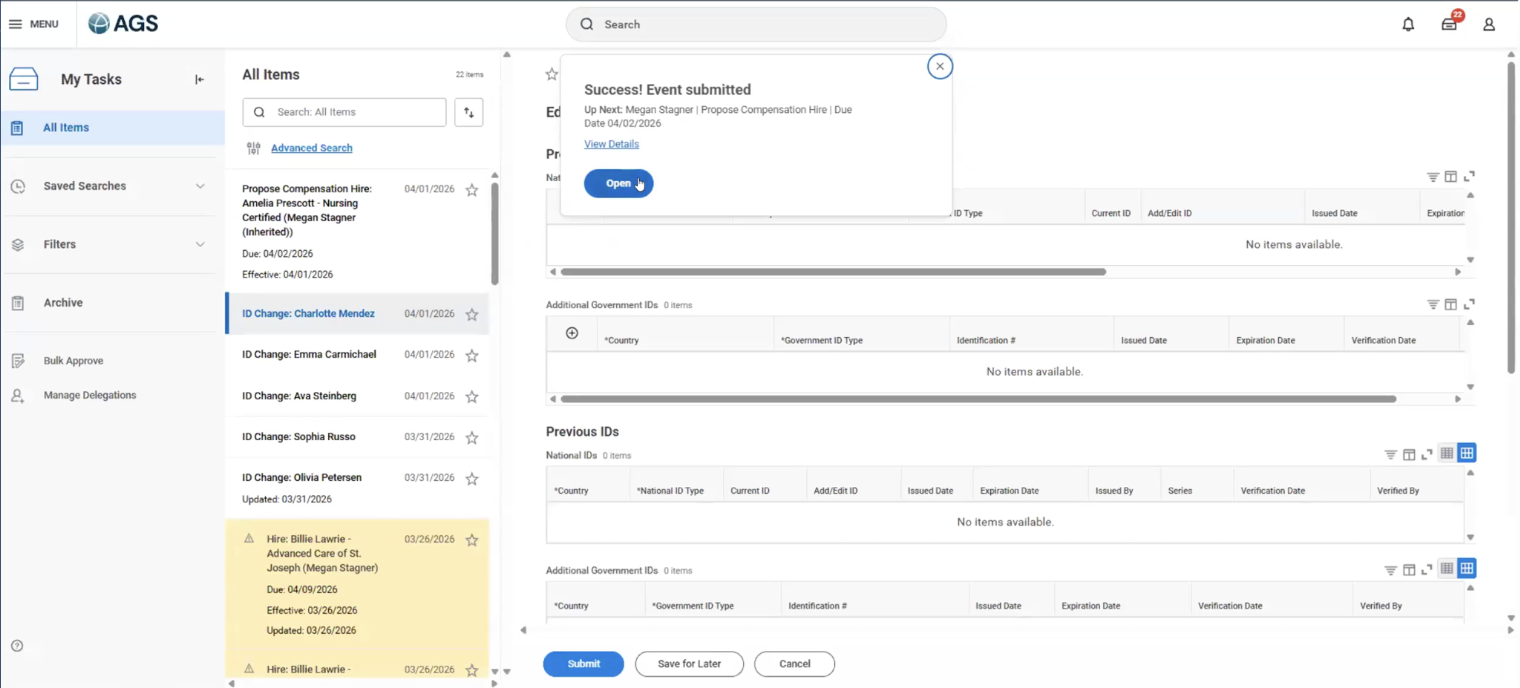Select All Items in My Tasks menu
Image resolution: width=1520 pixels, height=688 pixels.
(x=112, y=128)
